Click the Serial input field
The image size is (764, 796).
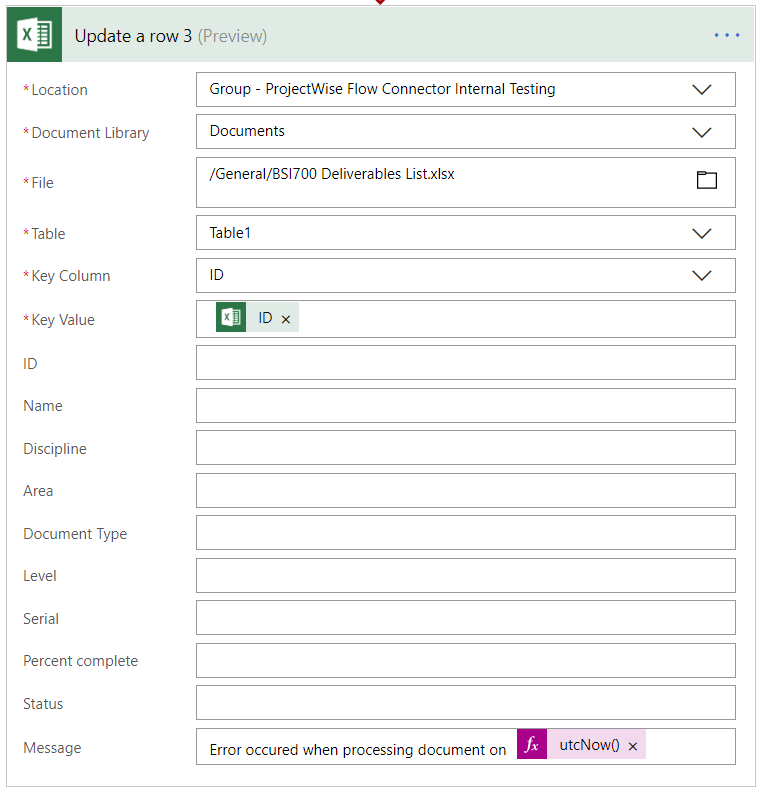click(466, 618)
